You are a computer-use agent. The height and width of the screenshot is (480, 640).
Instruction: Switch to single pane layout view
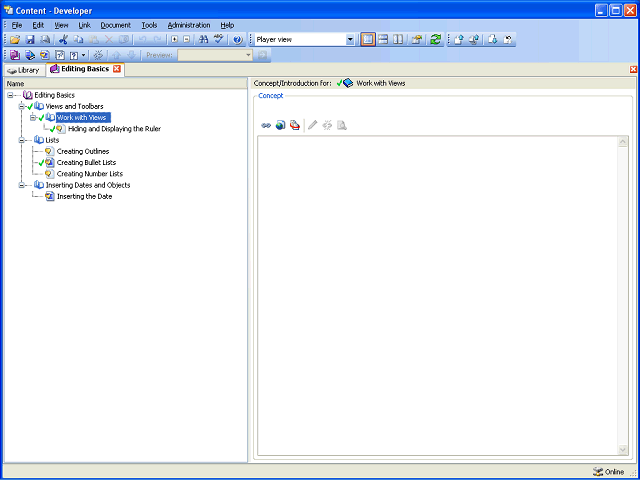[368, 40]
